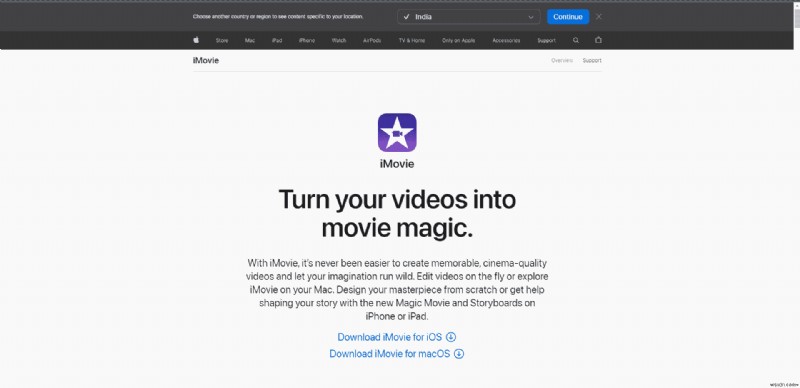Image resolution: width=800 pixels, height=388 pixels.
Task: Open the Mac menu
Action: [250, 40]
